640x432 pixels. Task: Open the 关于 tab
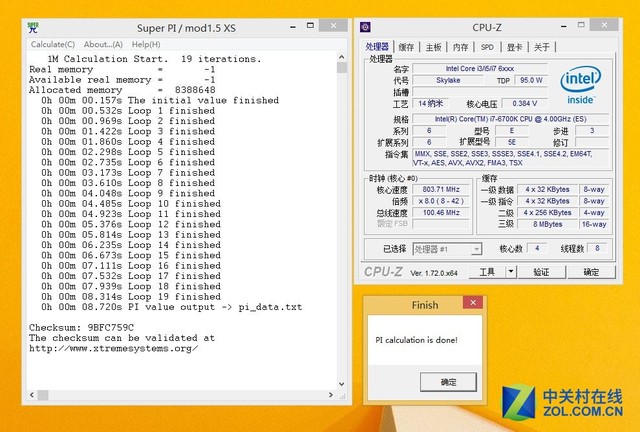pos(541,47)
